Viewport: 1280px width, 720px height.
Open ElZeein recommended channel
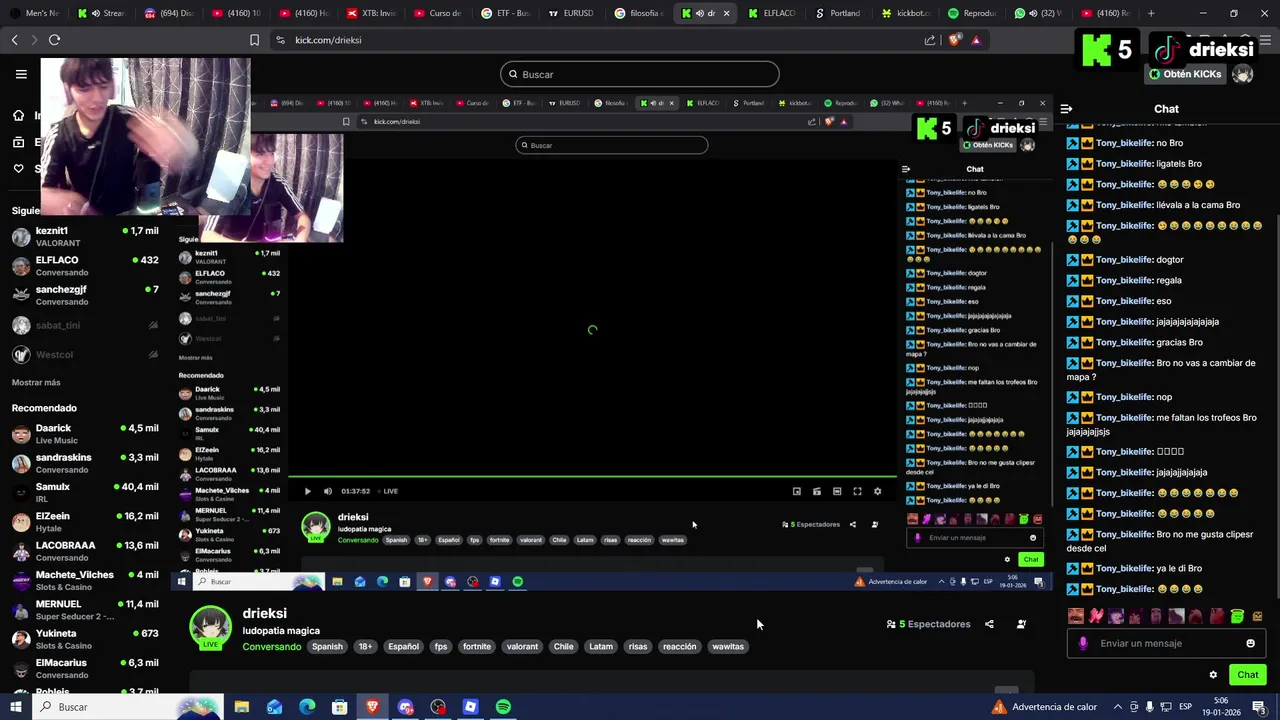click(x=85, y=522)
